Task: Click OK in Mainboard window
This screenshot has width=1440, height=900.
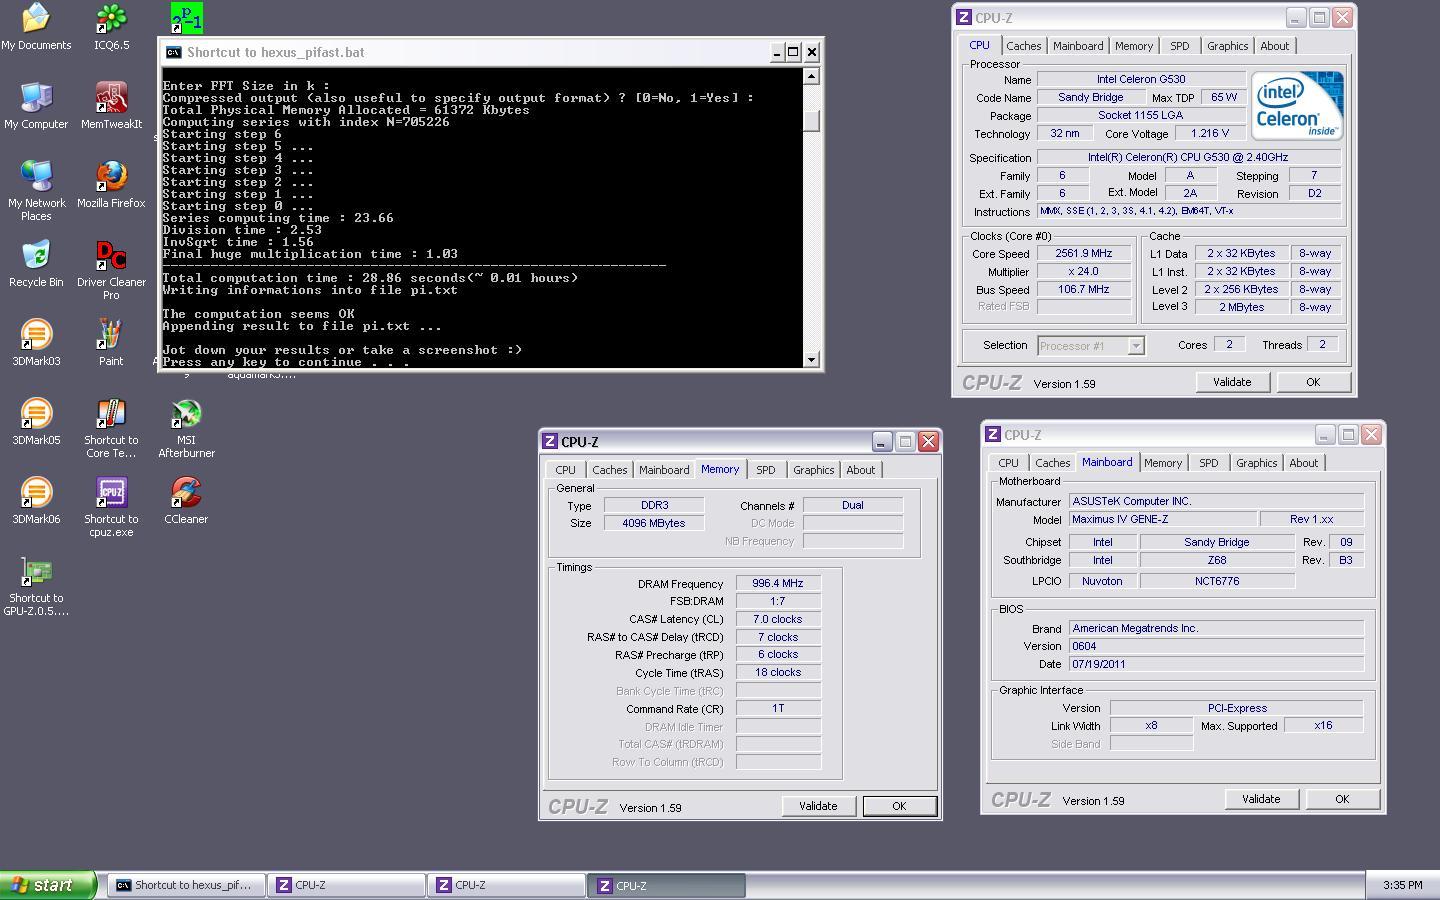Action: (1342, 799)
